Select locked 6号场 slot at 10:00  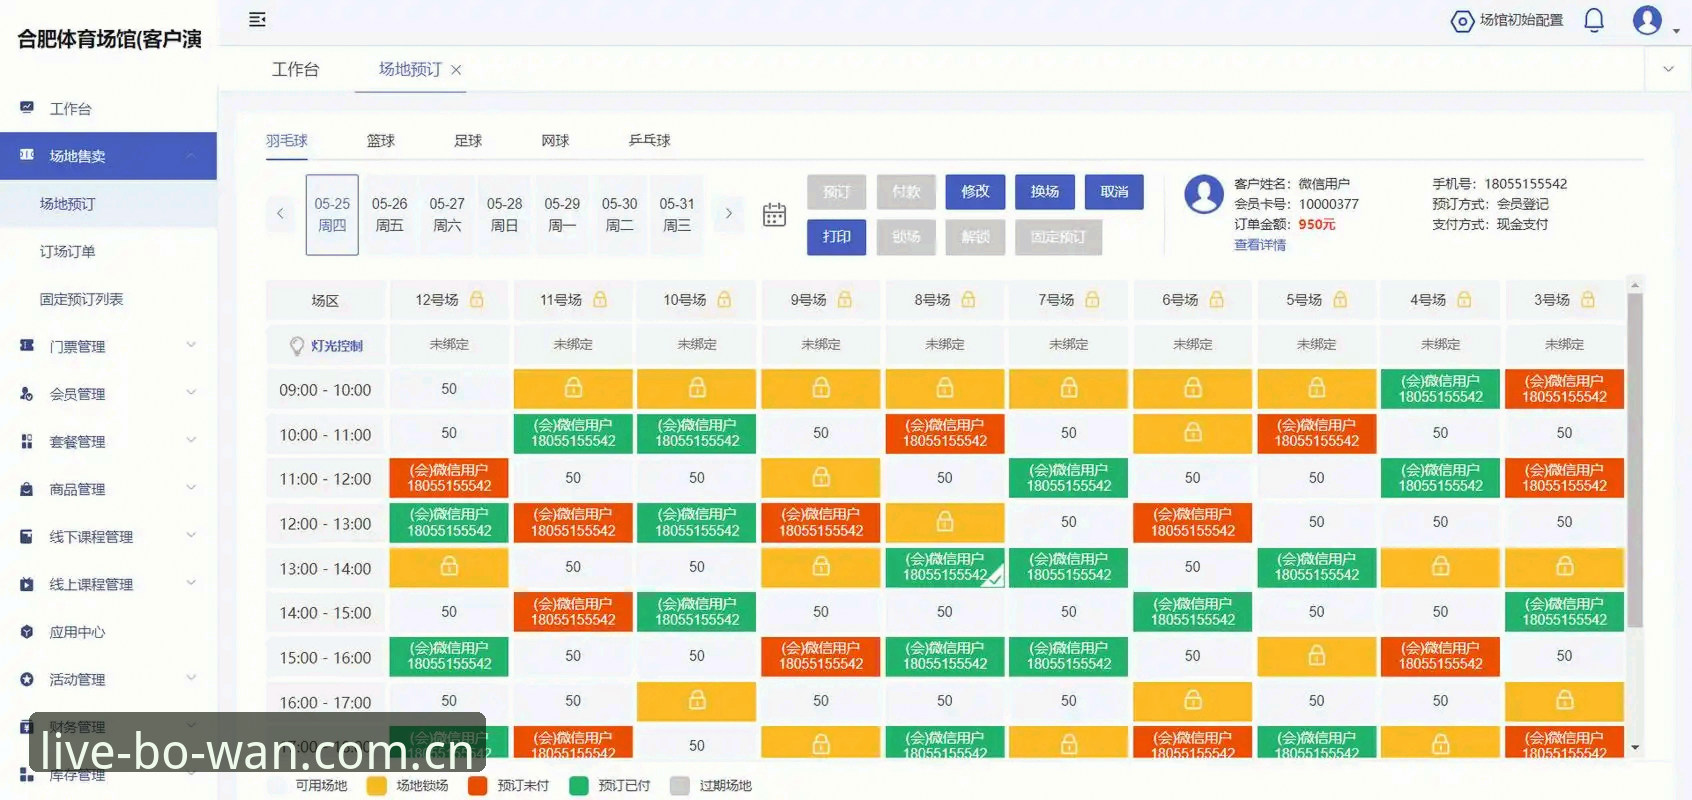pos(1193,433)
